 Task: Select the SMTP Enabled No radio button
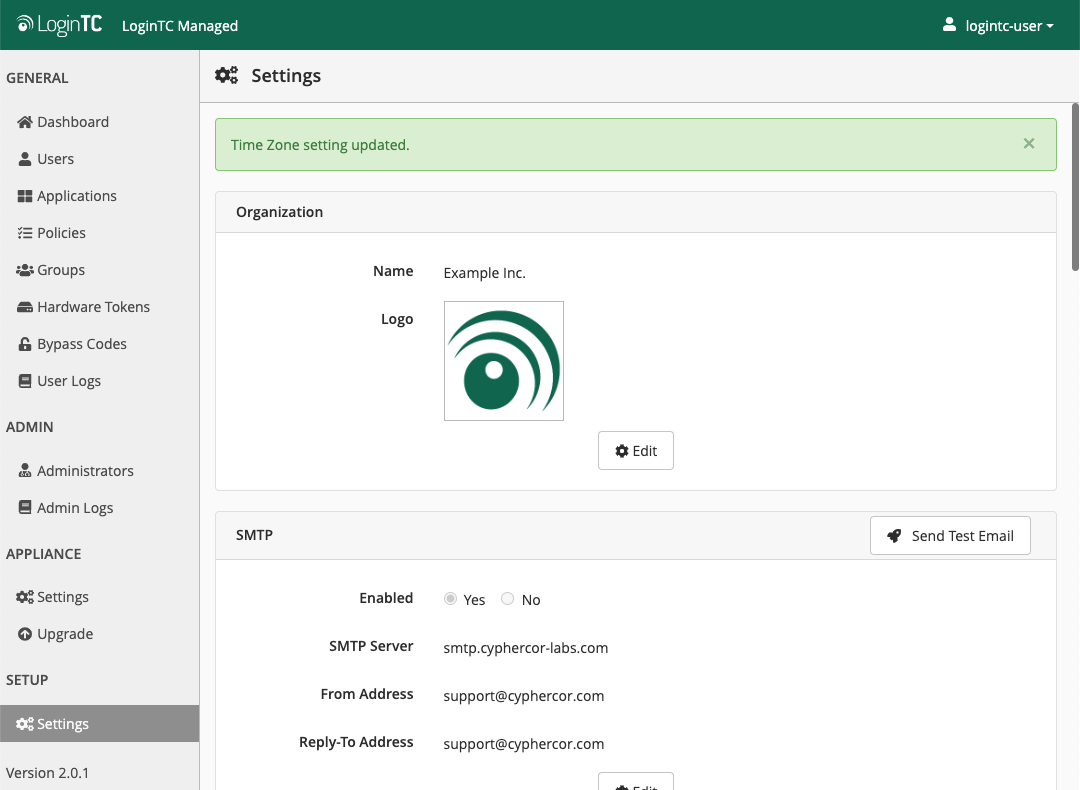tap(508, 599)
